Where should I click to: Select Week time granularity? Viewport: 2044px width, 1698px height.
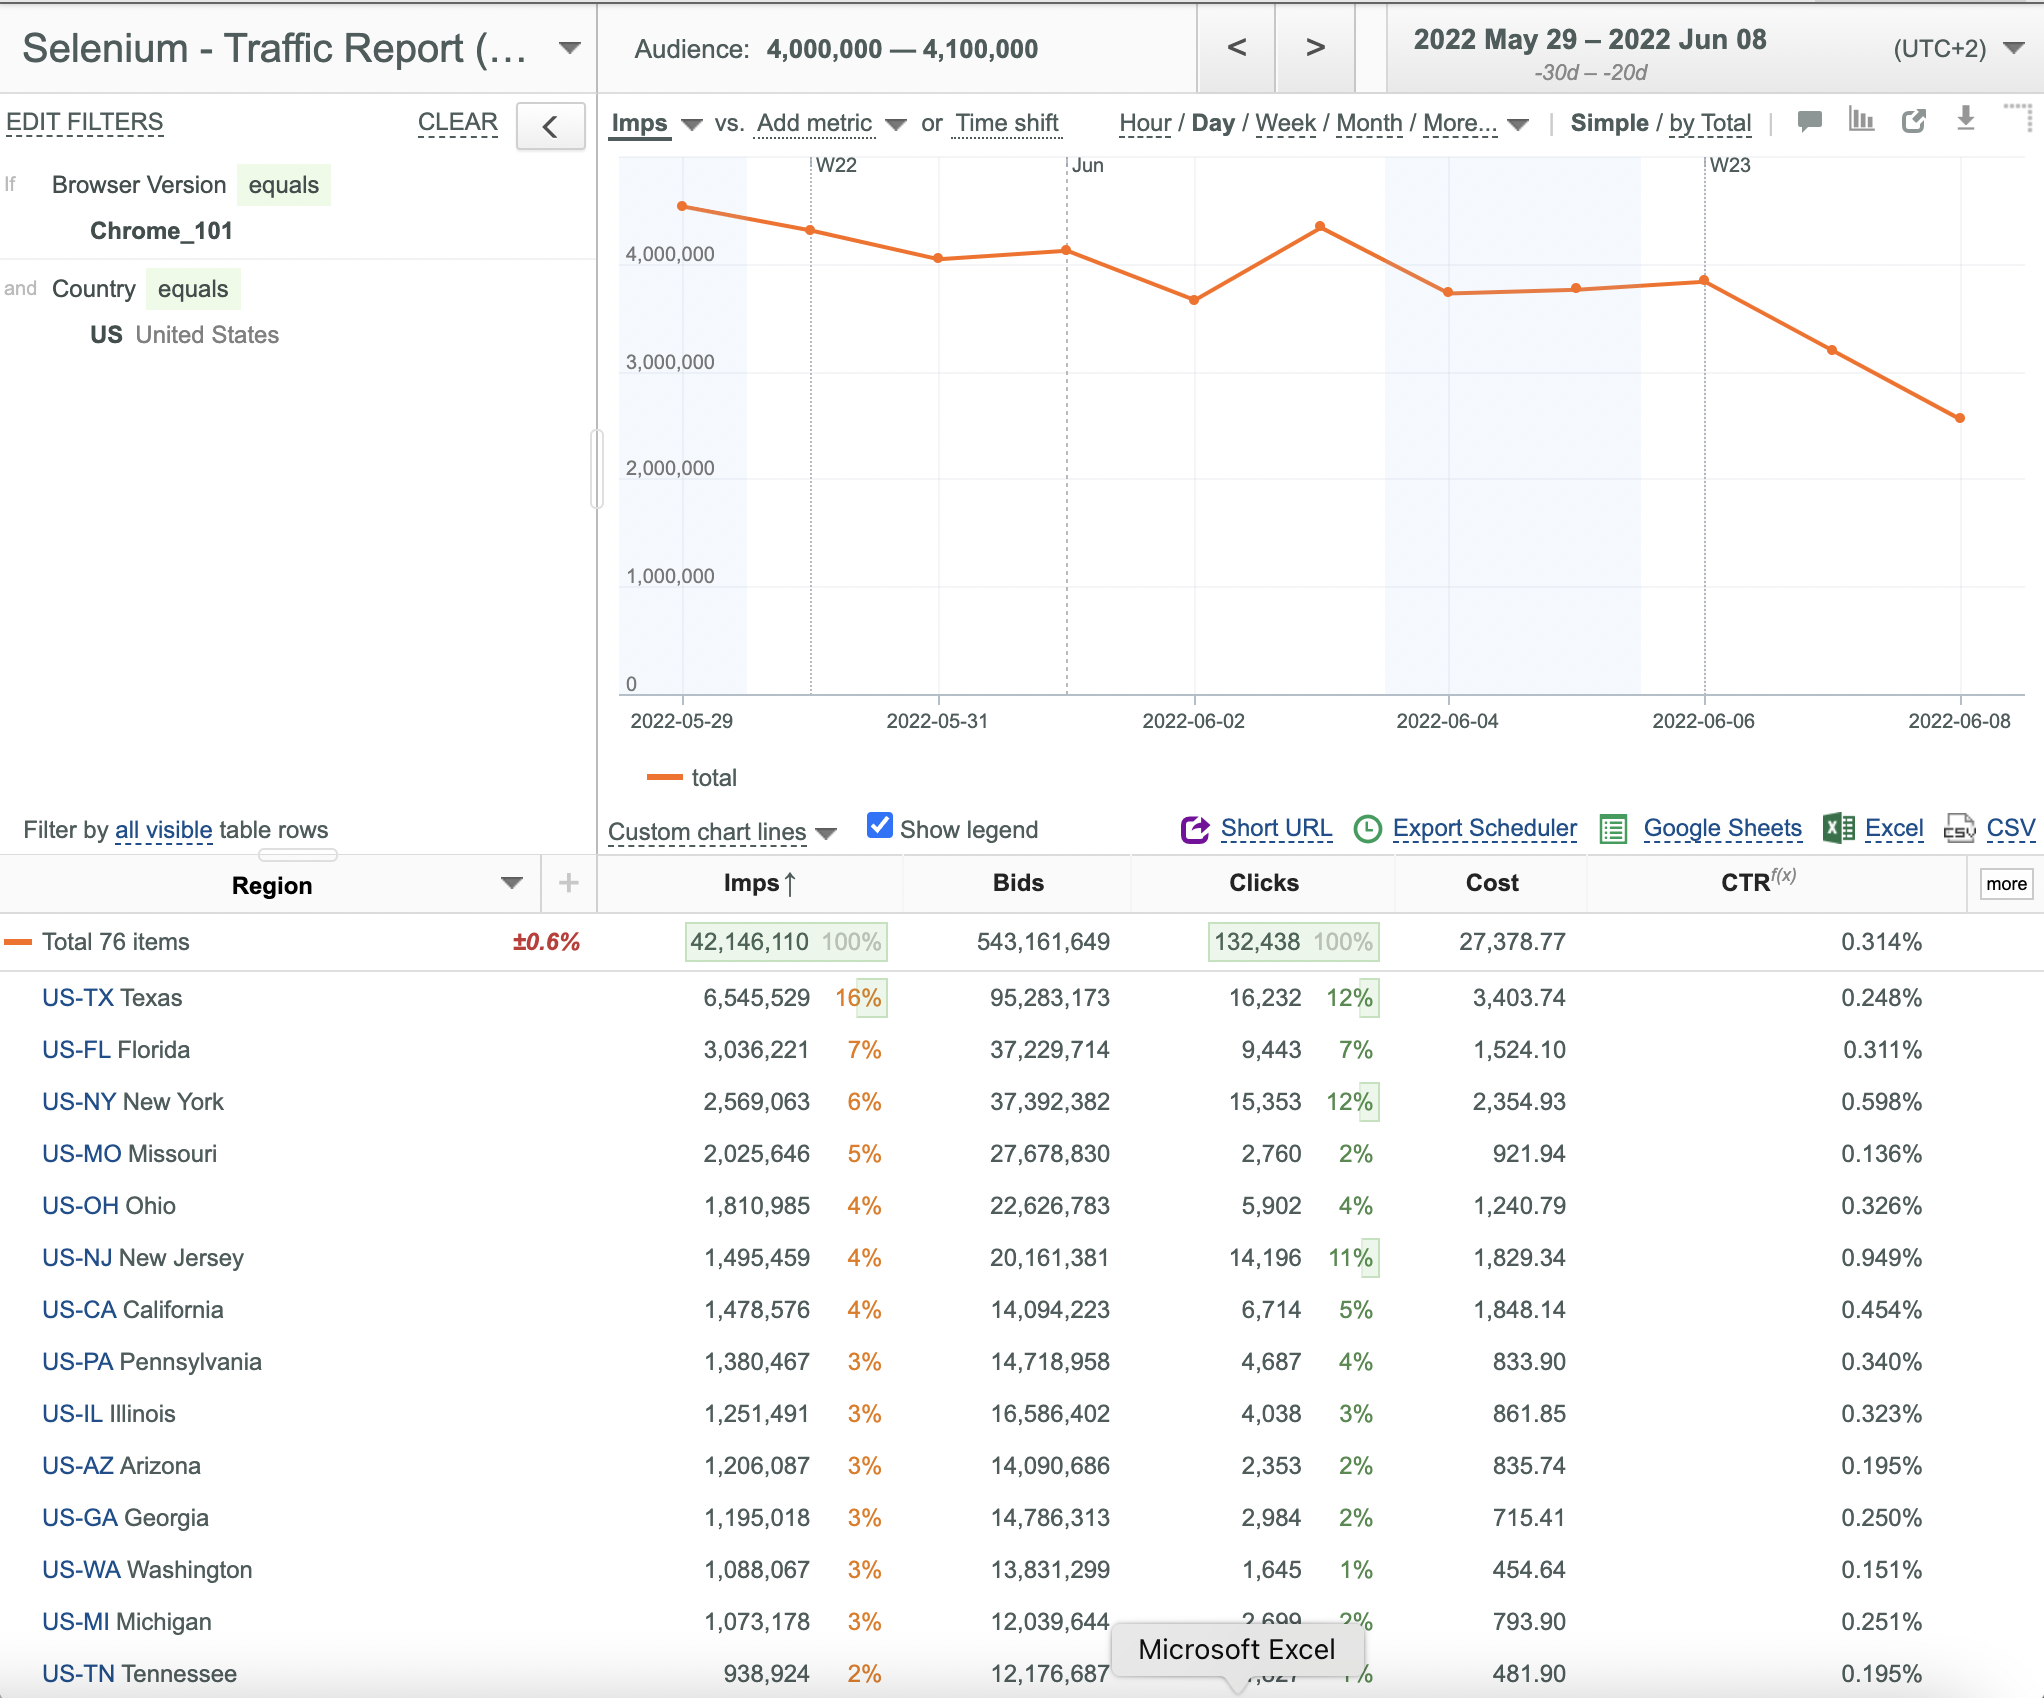(1285, 123)
